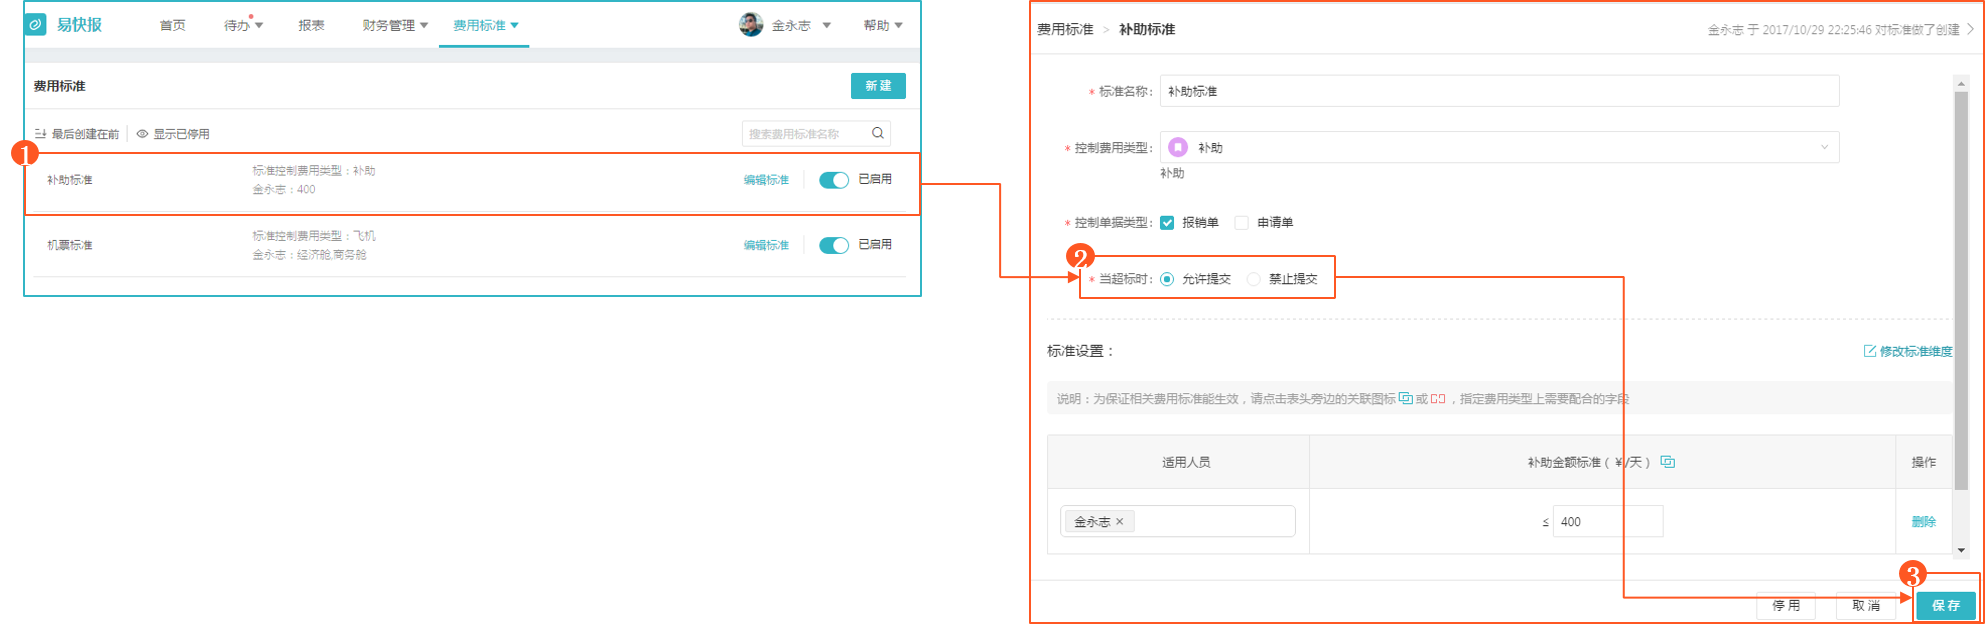Image resolution: width=1985 pixels, height=624 pixels.
Task: Open the 费用标准 dropdown menu
Action: pos(485,25)
